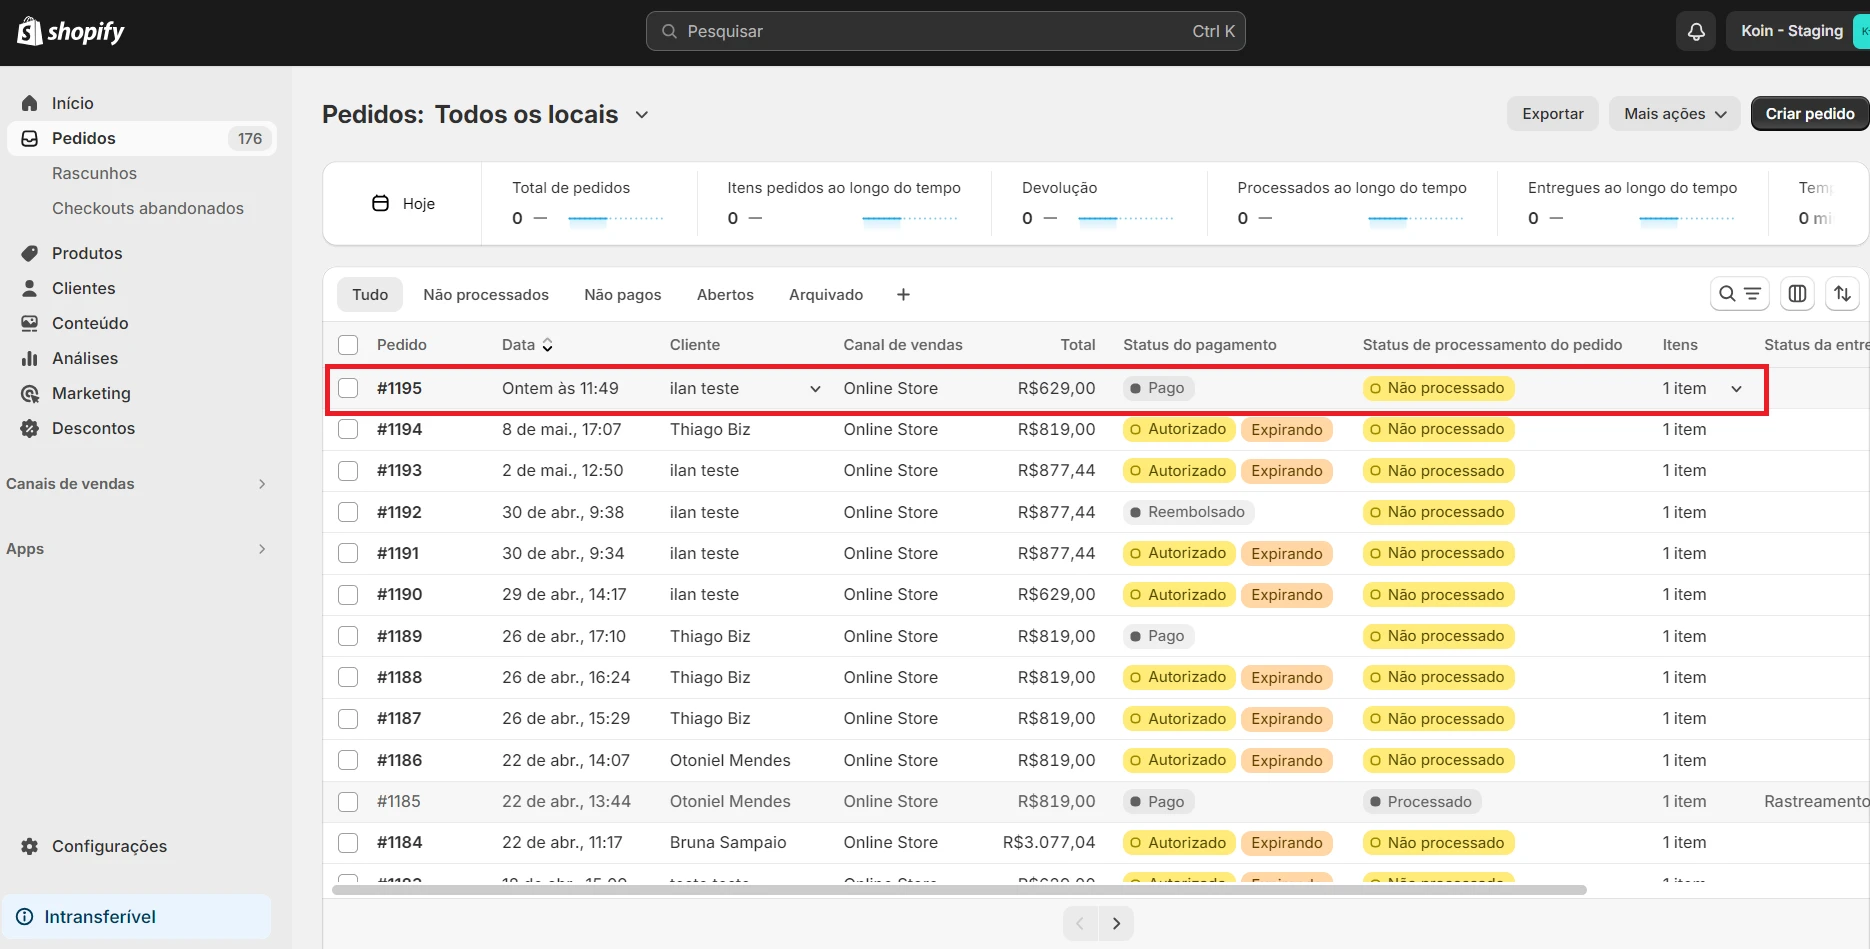Expand the Todos os locais location dropdown
1870x949 pixels.
(641, 115)
